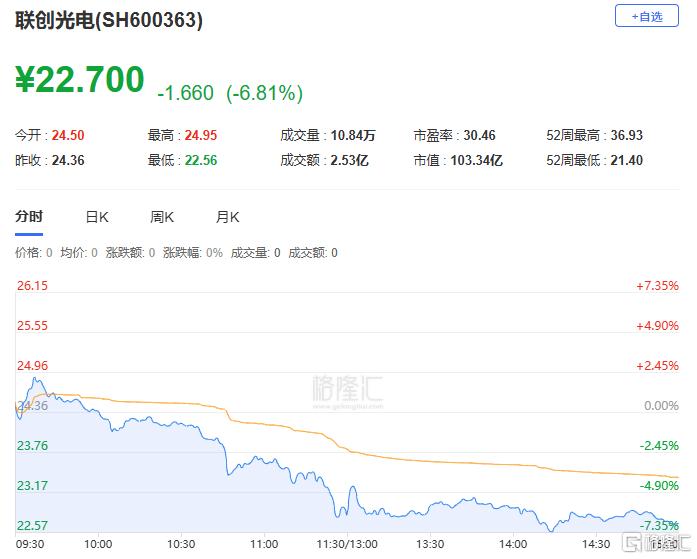The width and height of the screenshot is (697, 559).
Task: Click the 25.55 price axis label
Action: (32, 325)
